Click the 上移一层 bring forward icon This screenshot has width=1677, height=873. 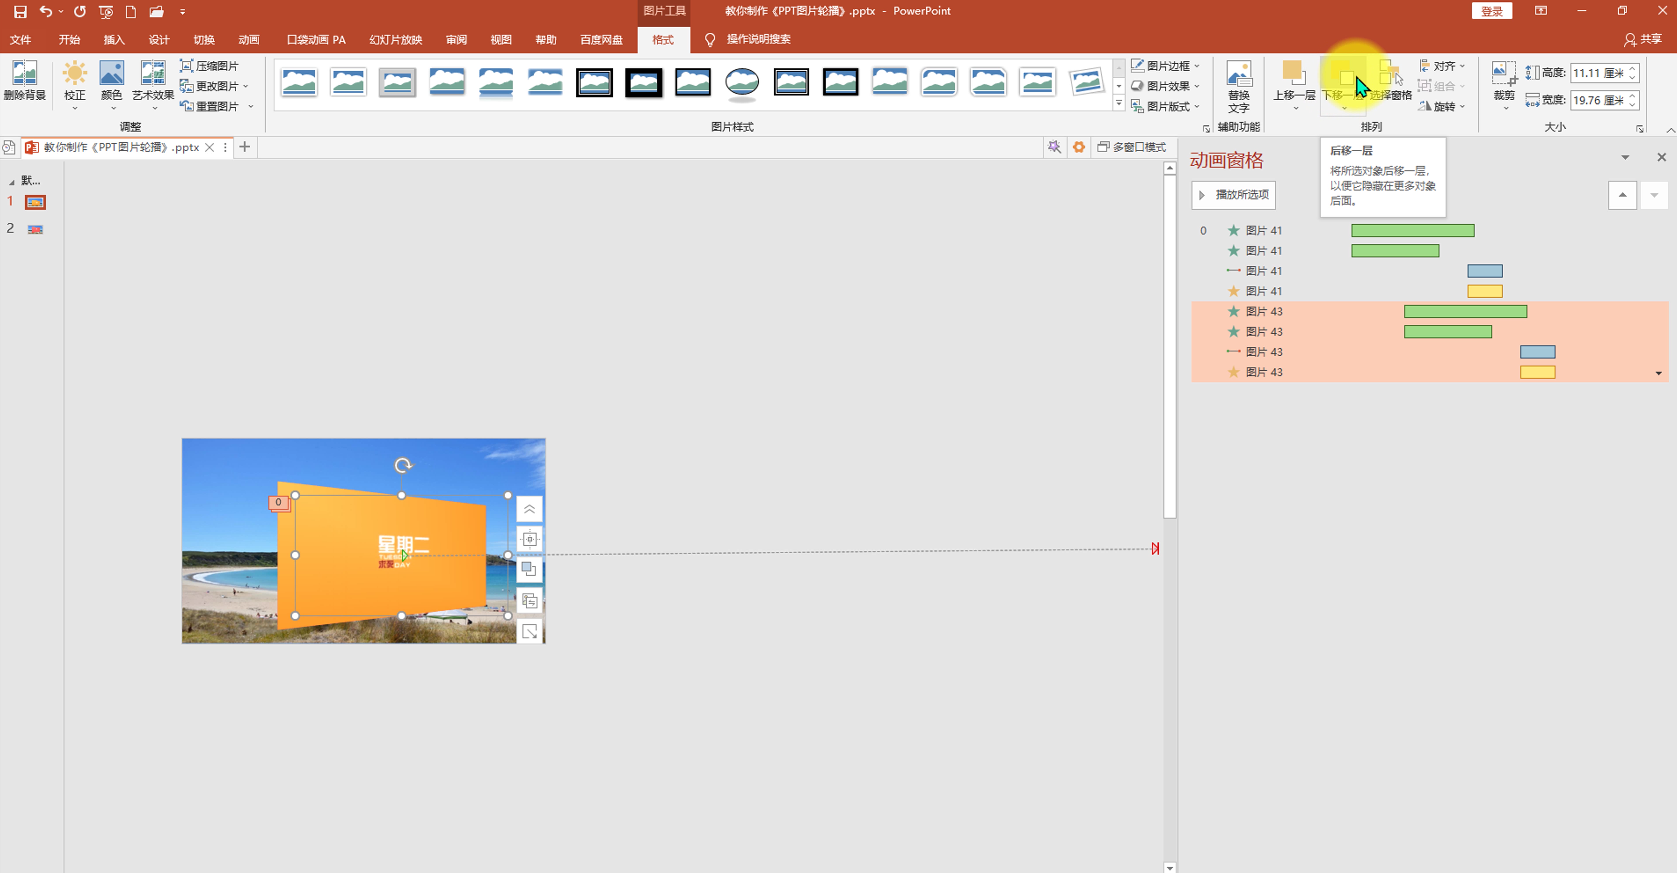click(x=1294, y=84)
